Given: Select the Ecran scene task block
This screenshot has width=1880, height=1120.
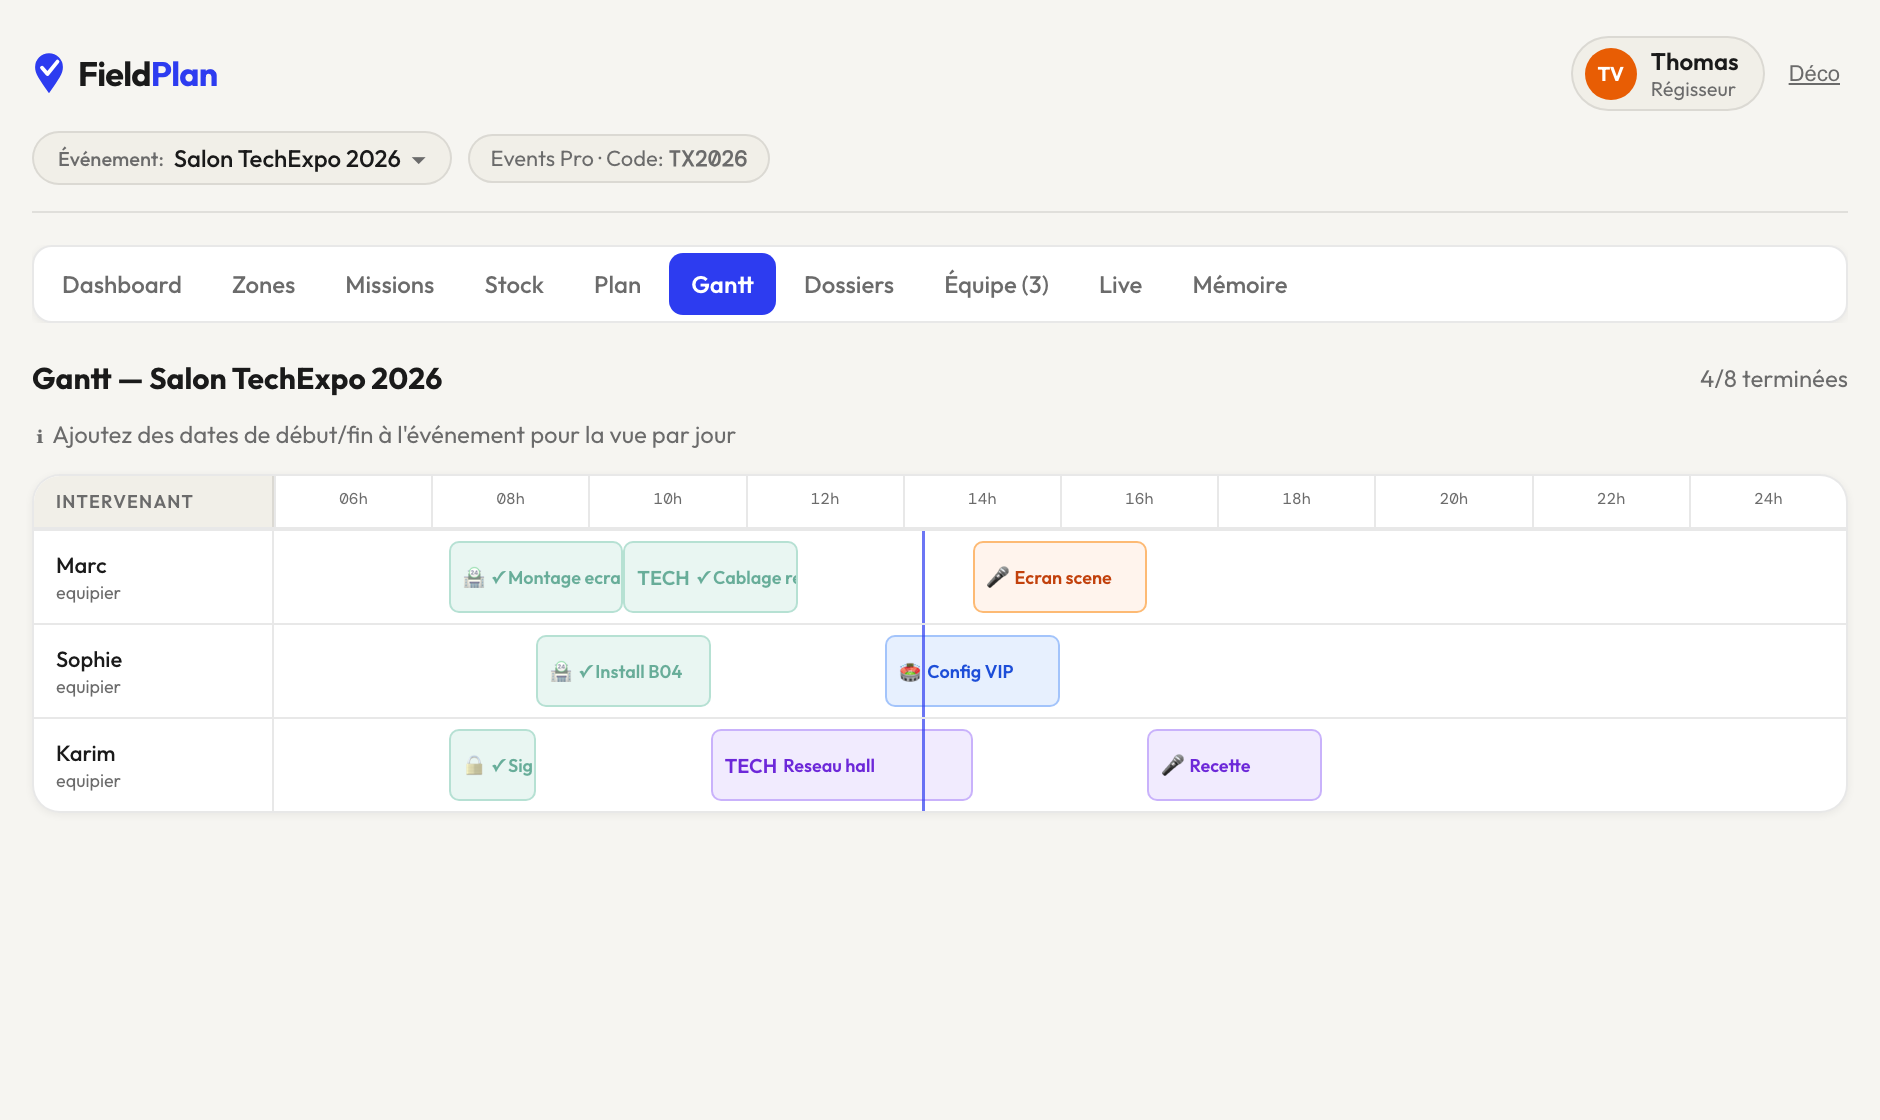Looking at the screenshot, I should coord(1060,577).
